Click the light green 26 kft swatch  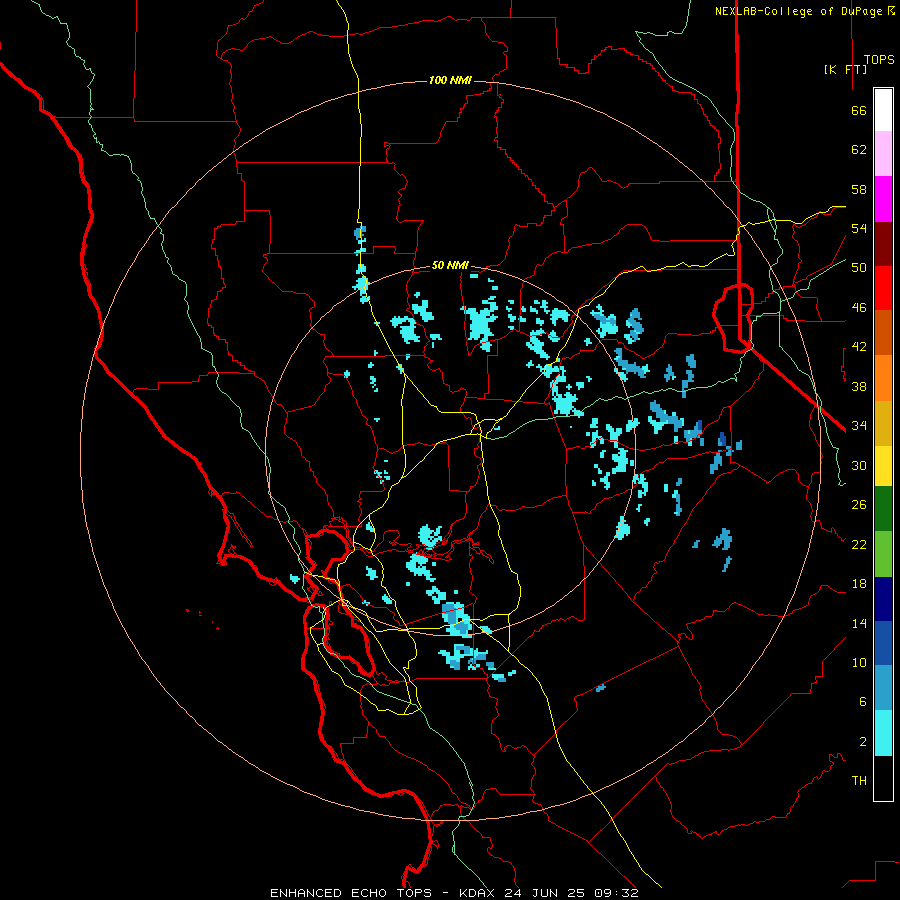883,554
